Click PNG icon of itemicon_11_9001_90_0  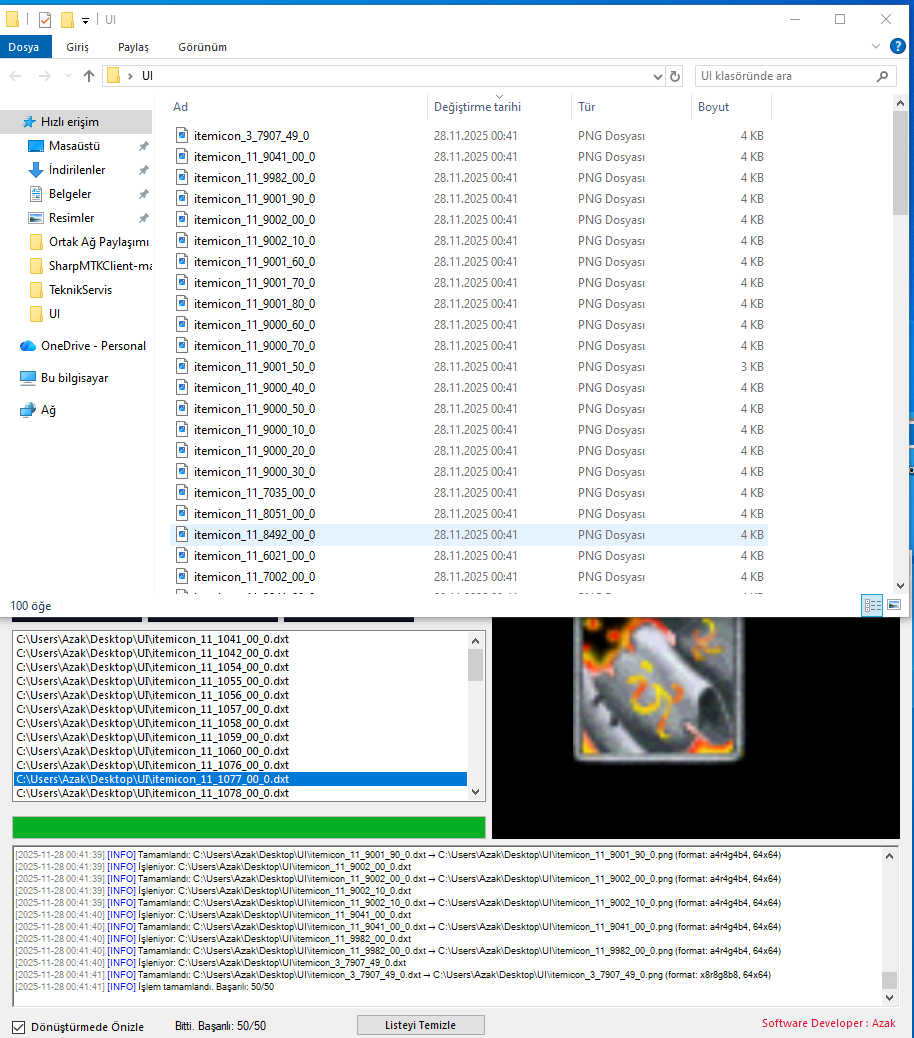182,199
